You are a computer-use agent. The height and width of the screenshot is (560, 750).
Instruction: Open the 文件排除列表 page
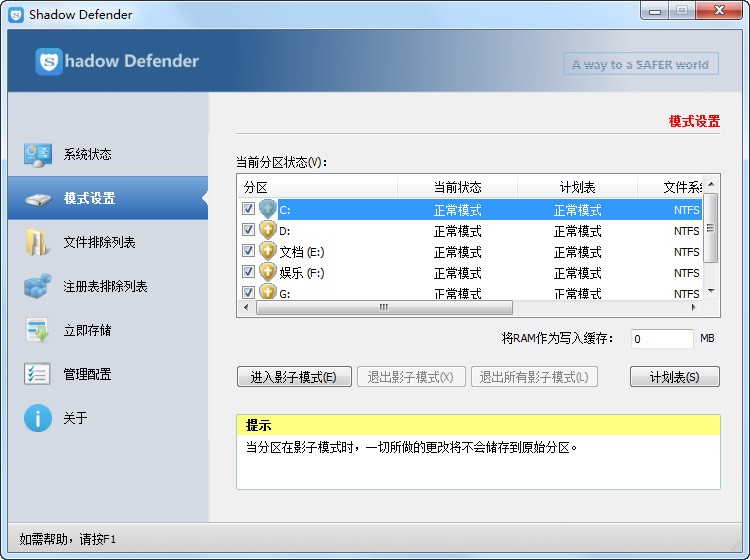pos(108,242)
